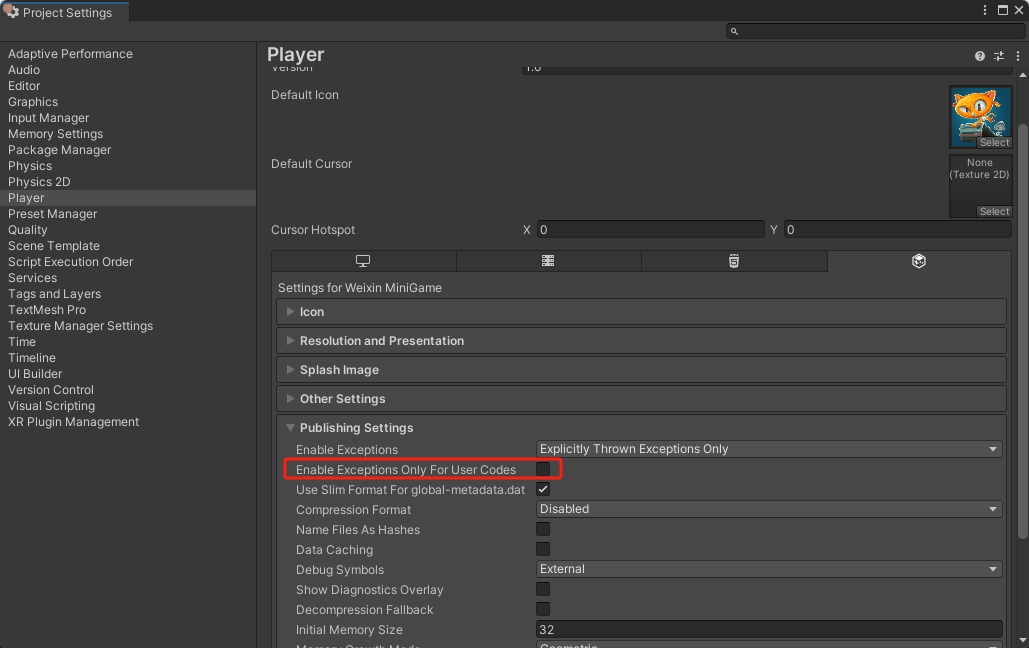Viewport: 1029px width, 648px height.
Task: Open the Compression Format dropdown
Action: [768, 509]
